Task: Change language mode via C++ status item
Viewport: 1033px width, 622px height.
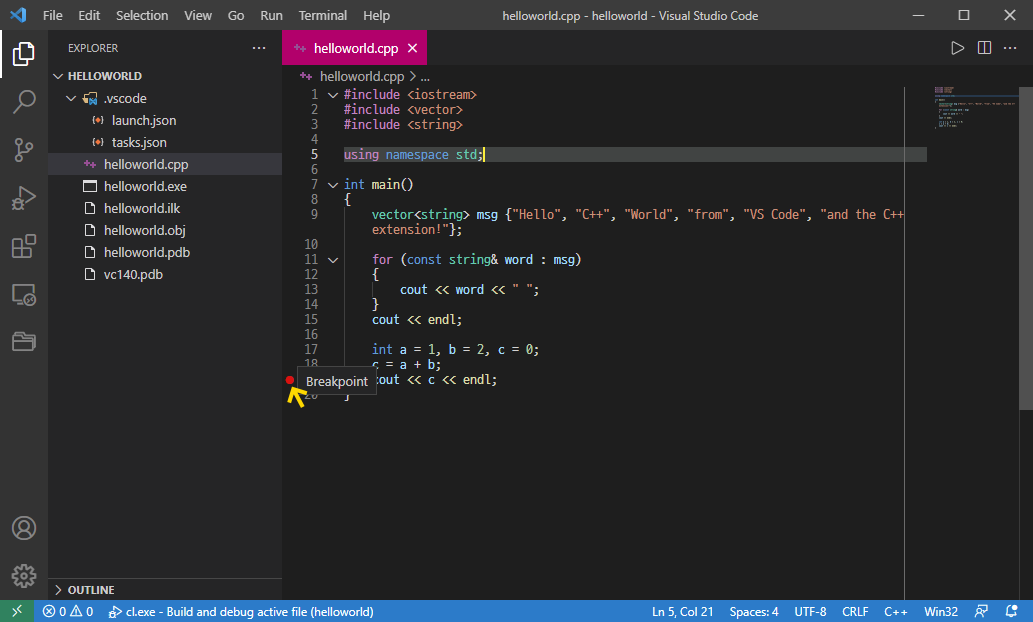Action: pos(895,611)
